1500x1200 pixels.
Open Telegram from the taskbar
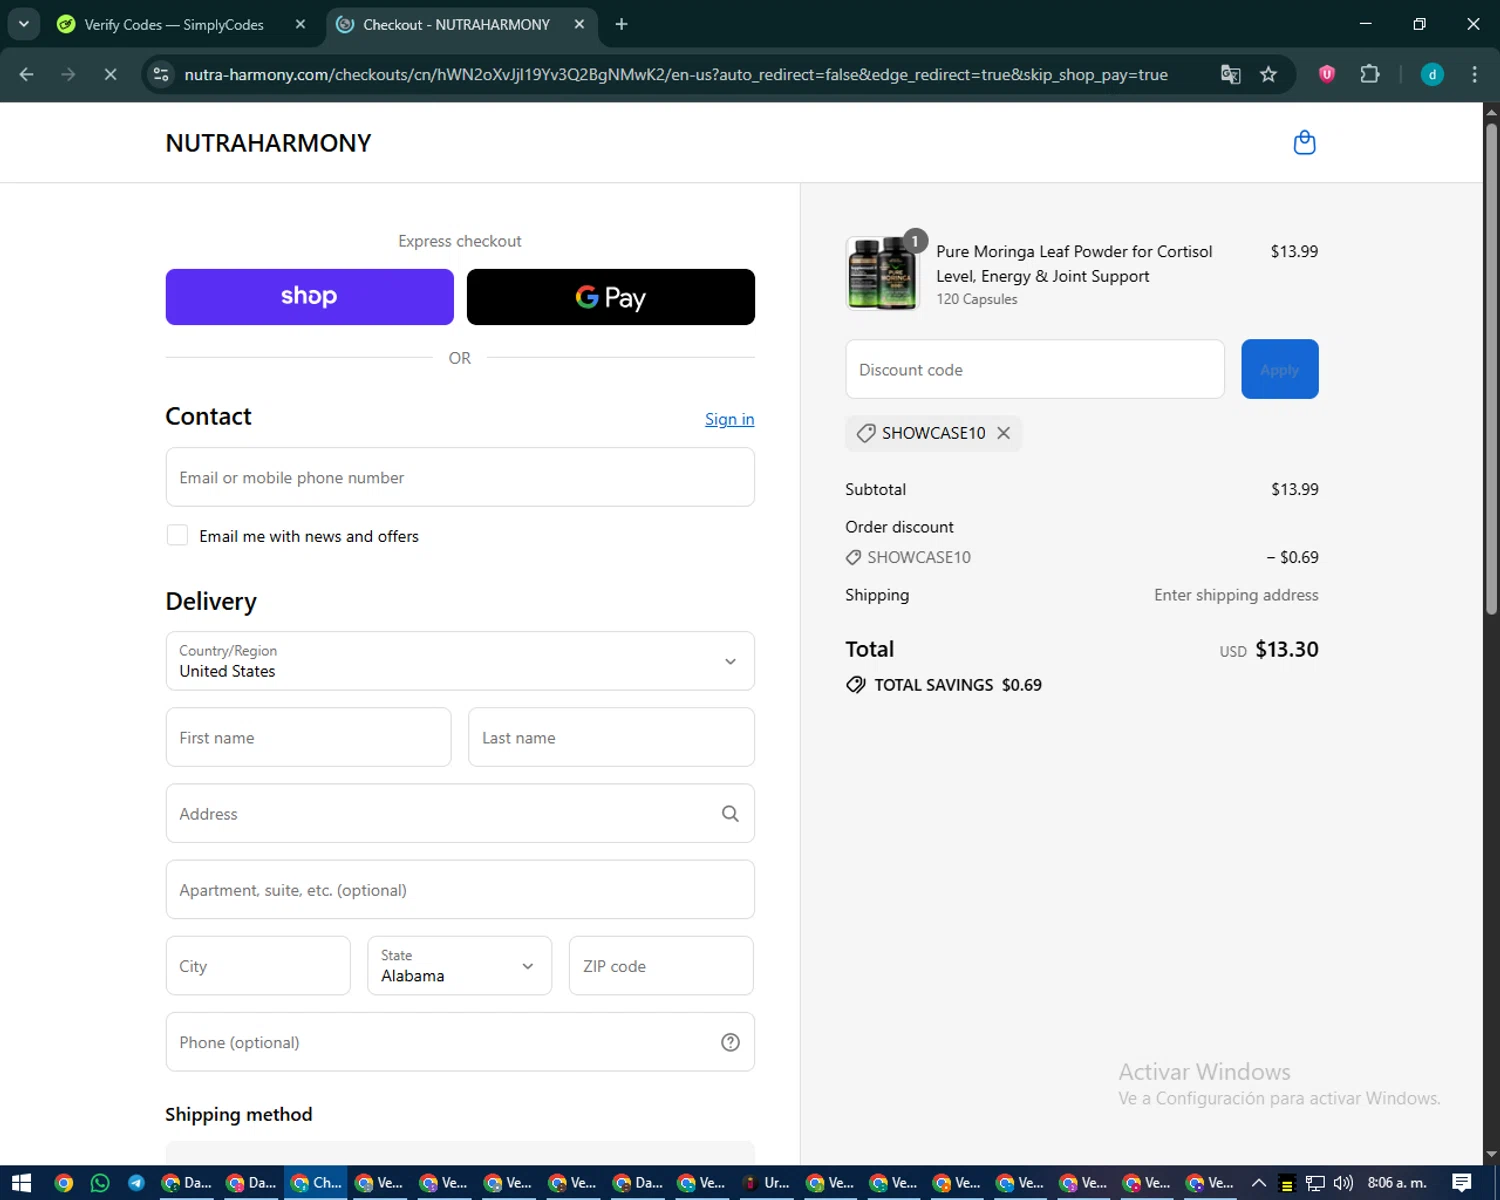tap(136, 1183)
